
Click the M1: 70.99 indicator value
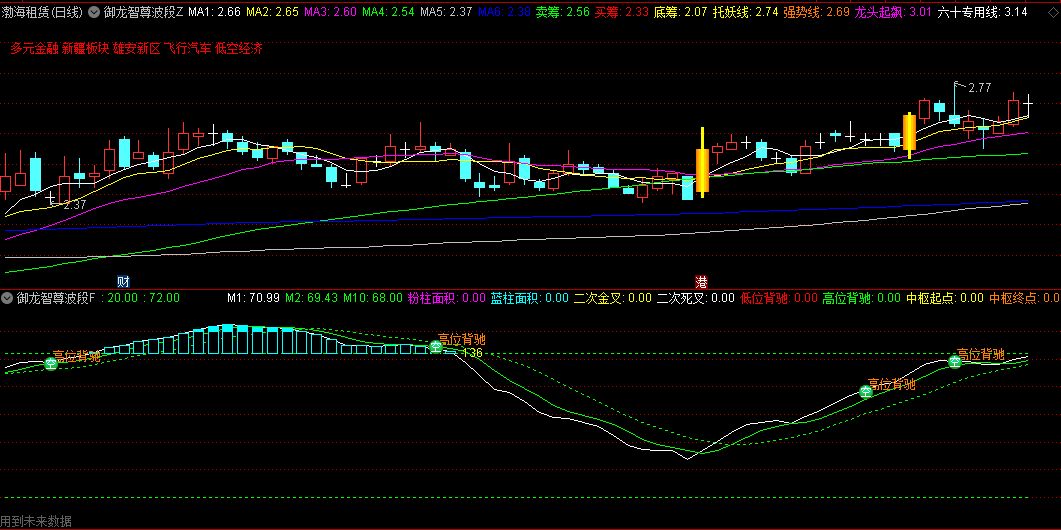[x=253, y=298]
